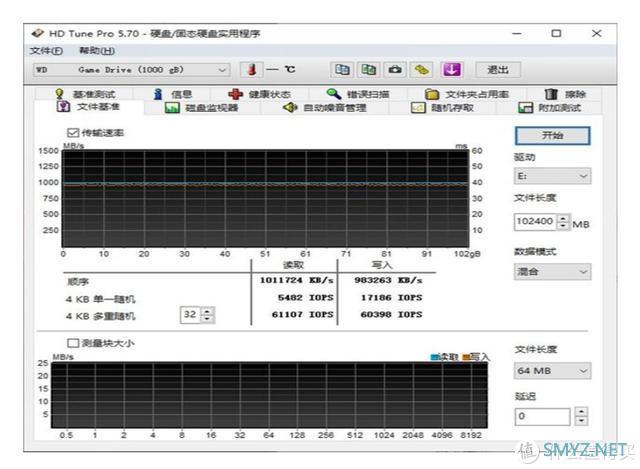
Task: Switch to the 健康状态 tab
Action: coord(260,94)
